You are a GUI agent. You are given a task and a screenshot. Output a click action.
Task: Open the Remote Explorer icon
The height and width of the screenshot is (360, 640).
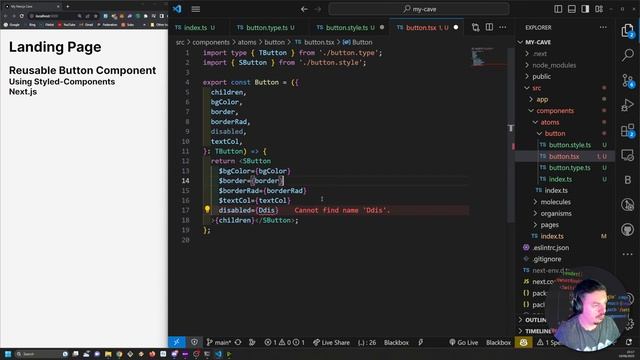[627, 155]
